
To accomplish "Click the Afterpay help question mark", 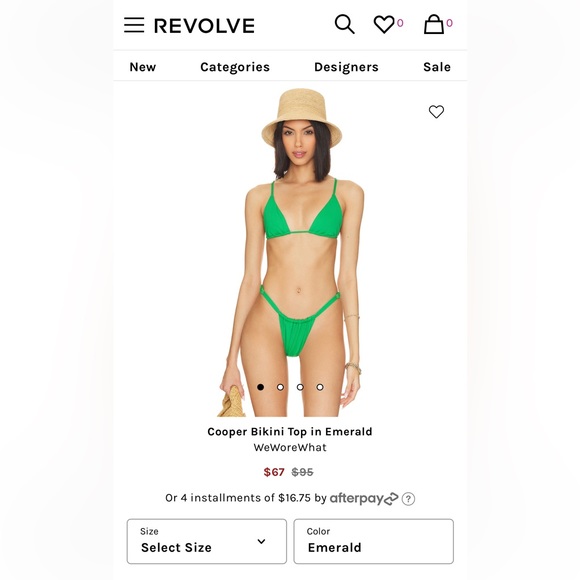I will click(408, 499).
